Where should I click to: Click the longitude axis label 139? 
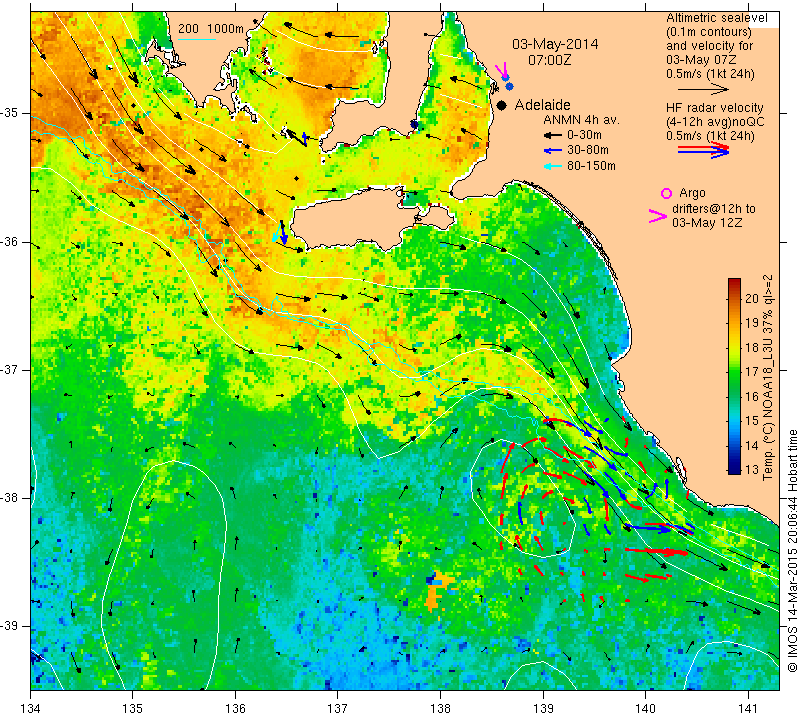click(x=543, y=708)
